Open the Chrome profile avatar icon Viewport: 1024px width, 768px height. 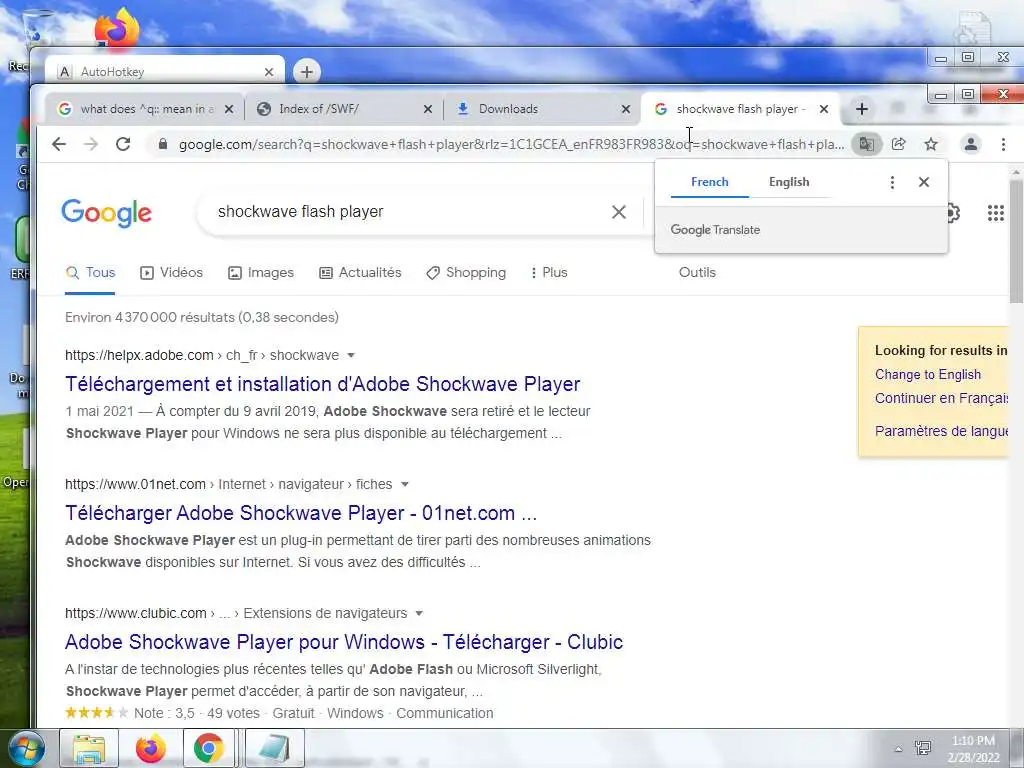click(x=971, y=144)
